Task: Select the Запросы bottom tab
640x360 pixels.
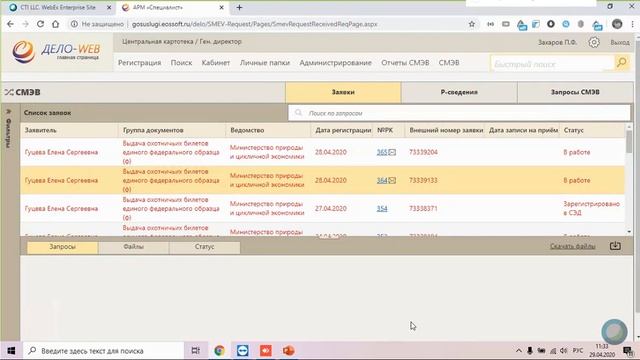Action: (62, 247)
